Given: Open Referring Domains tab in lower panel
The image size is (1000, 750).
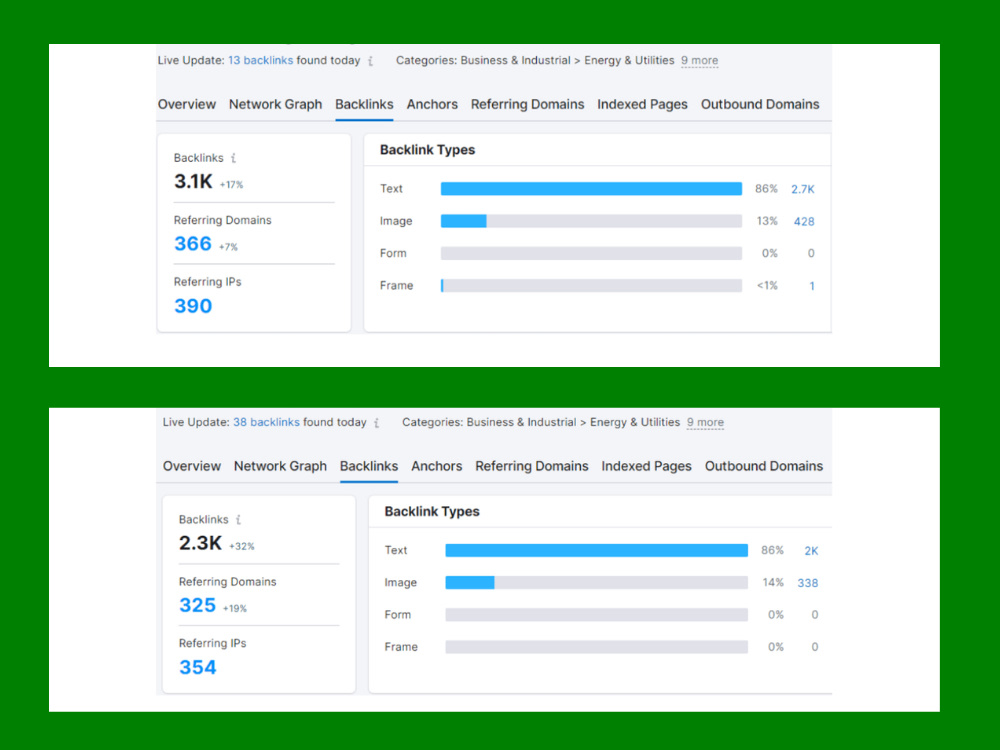Looking at the screenshot, I should pyautogui.click(x=532, y=466).
